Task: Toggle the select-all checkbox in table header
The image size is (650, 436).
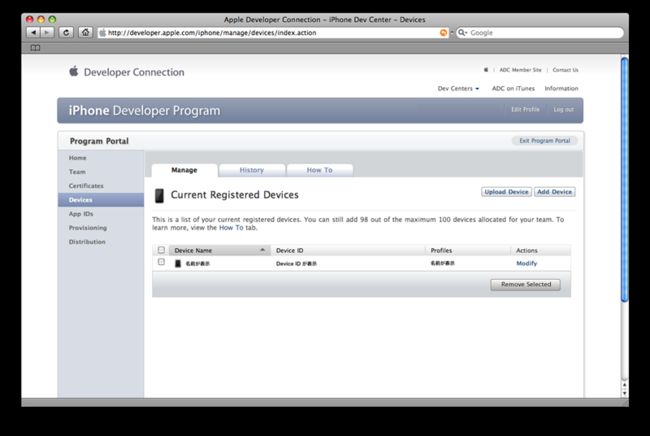Action: 161,250
